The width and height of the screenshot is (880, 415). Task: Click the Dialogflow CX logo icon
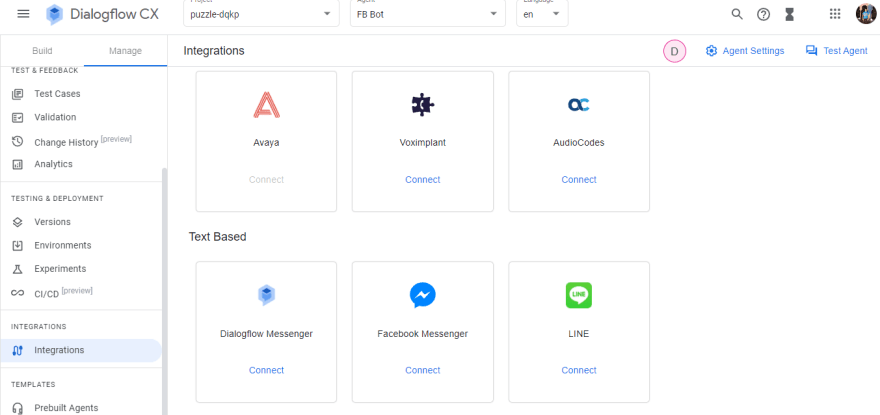(54, 14)
